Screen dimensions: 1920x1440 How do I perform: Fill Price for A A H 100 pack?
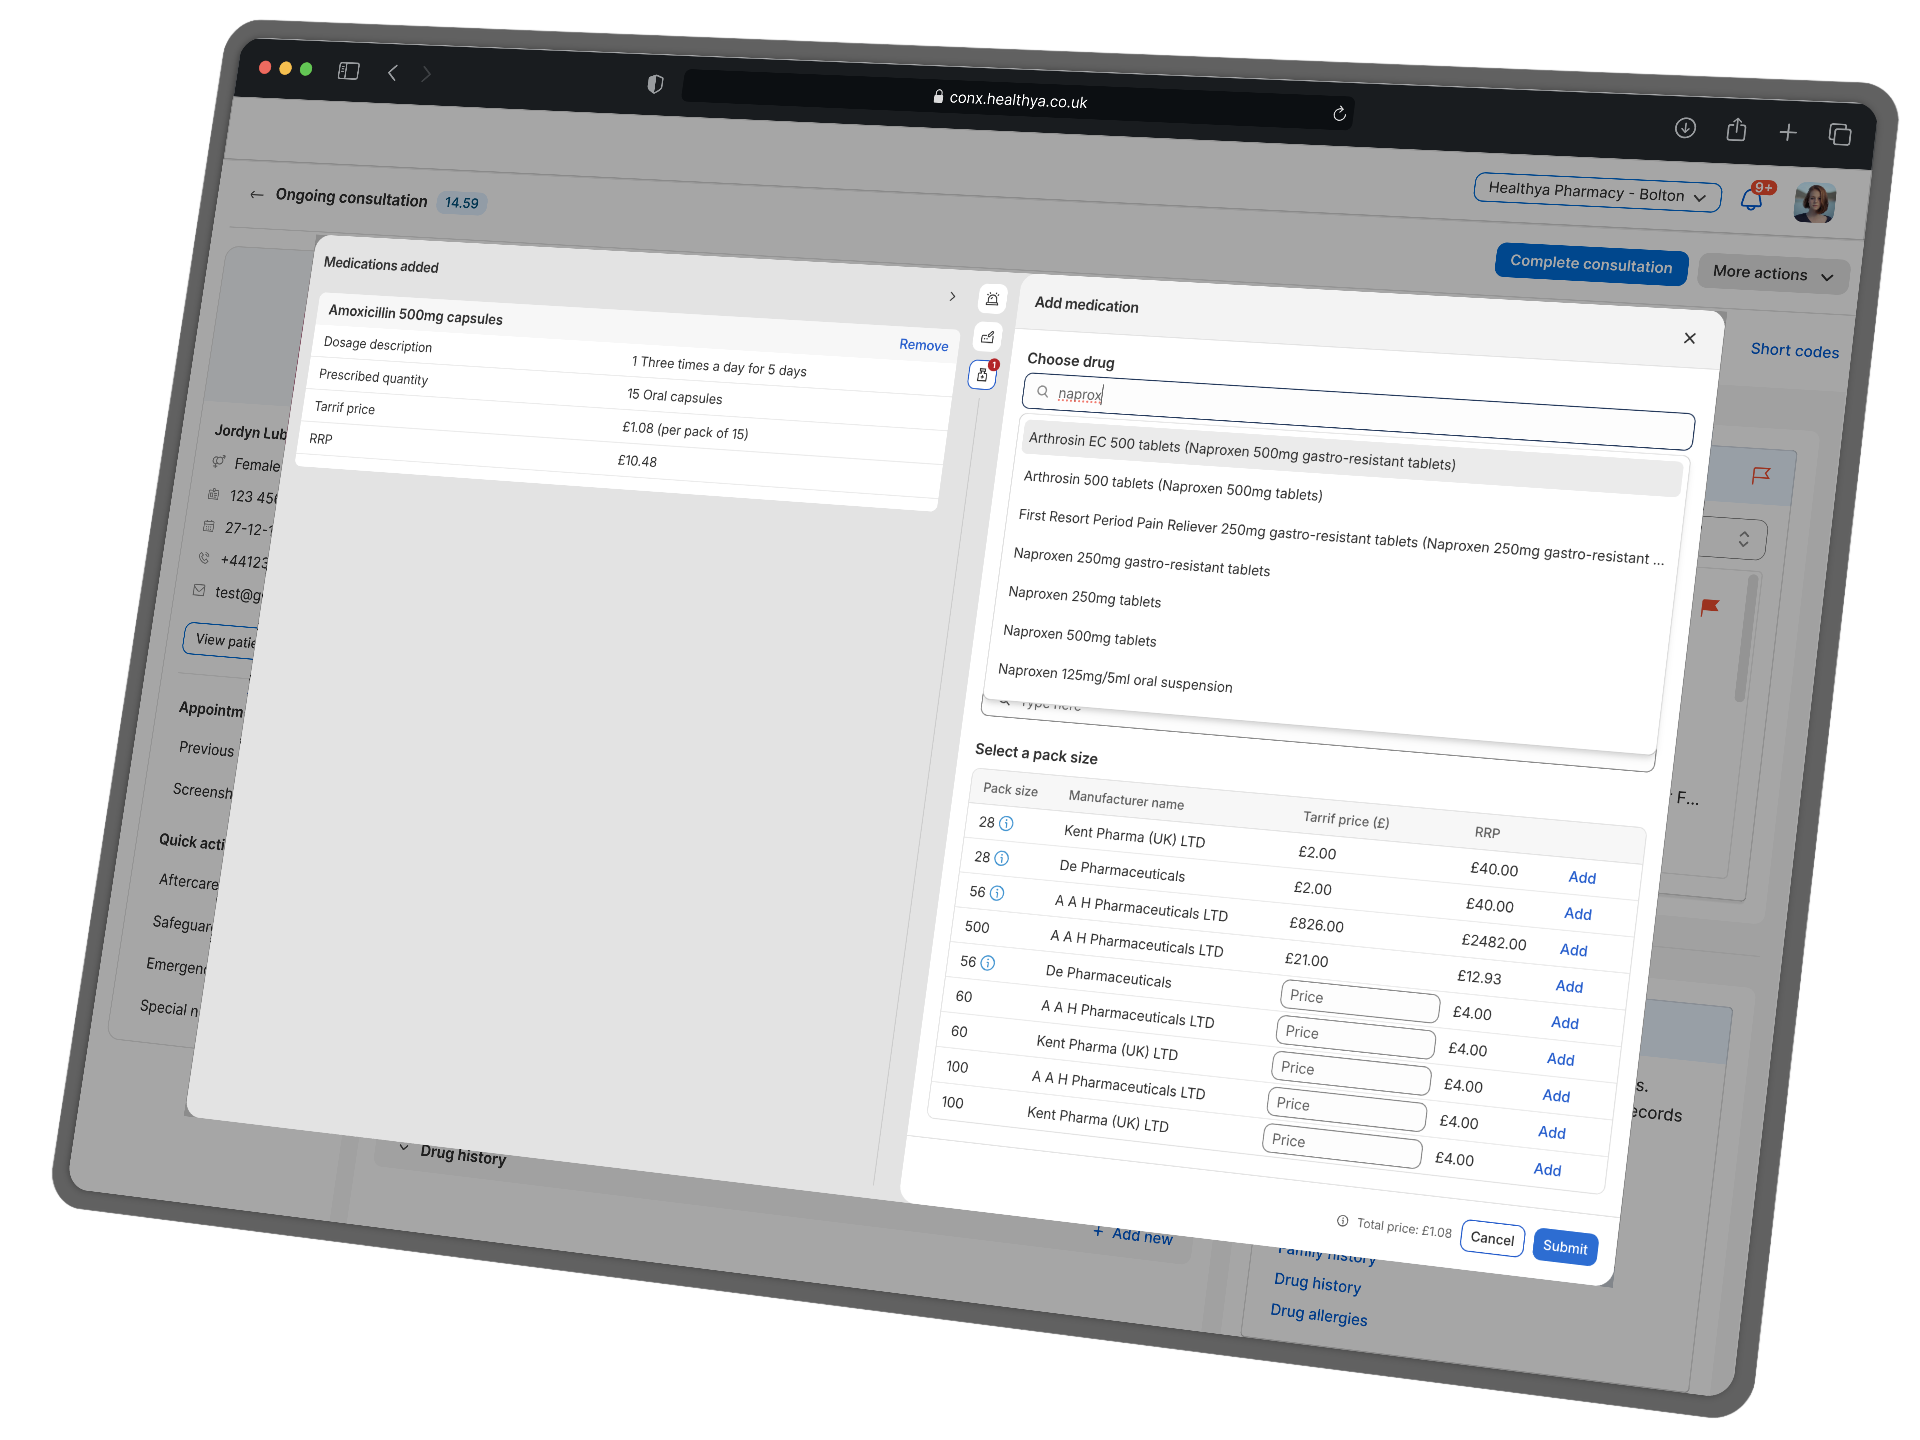[1347, 1109]
